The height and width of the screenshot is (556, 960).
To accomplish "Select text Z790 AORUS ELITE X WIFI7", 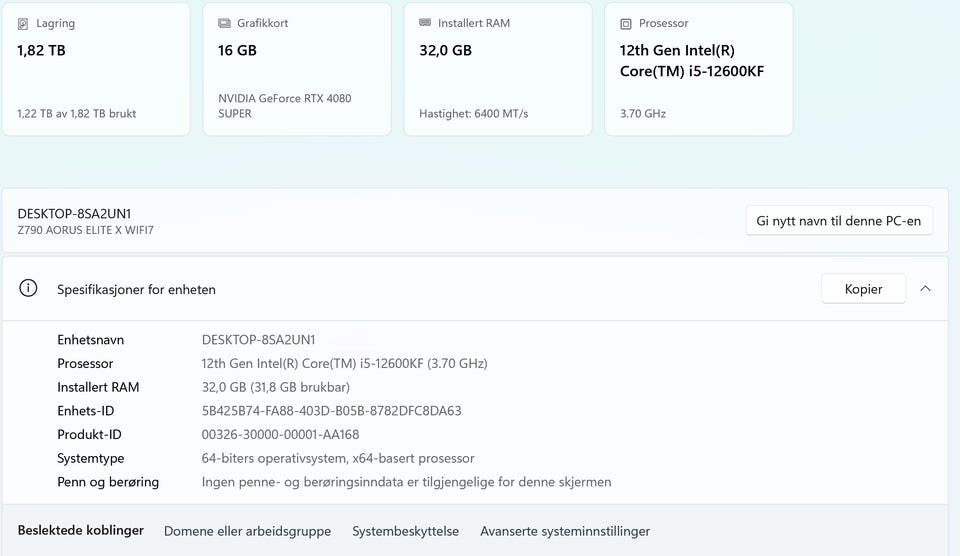I will pyautogui.click(x=86, y=230).
